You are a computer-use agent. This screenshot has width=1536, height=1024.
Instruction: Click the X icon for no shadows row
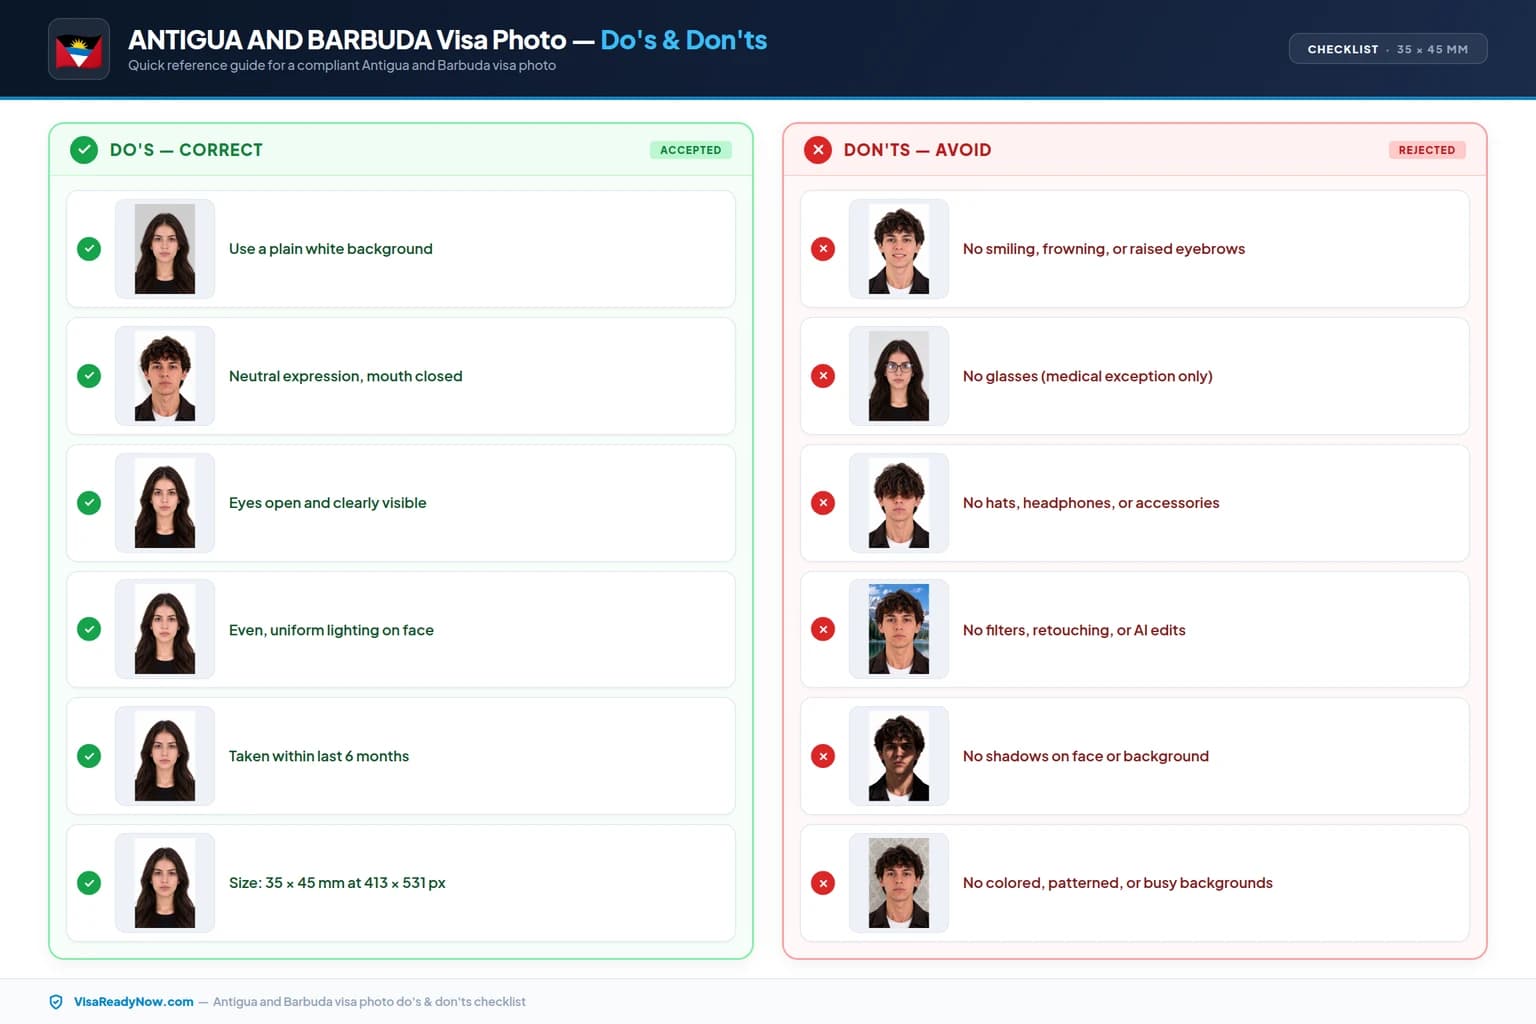click(823, 756)
